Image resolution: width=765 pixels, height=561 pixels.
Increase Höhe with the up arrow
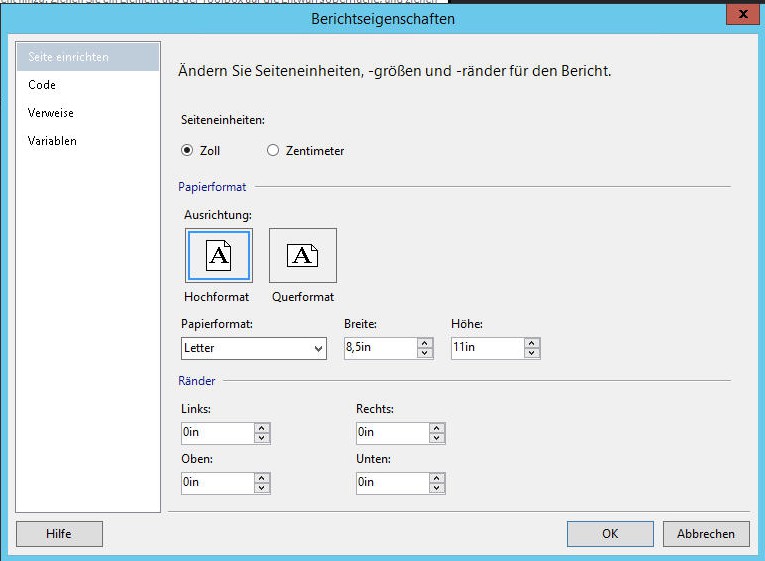tap(532, 343)
